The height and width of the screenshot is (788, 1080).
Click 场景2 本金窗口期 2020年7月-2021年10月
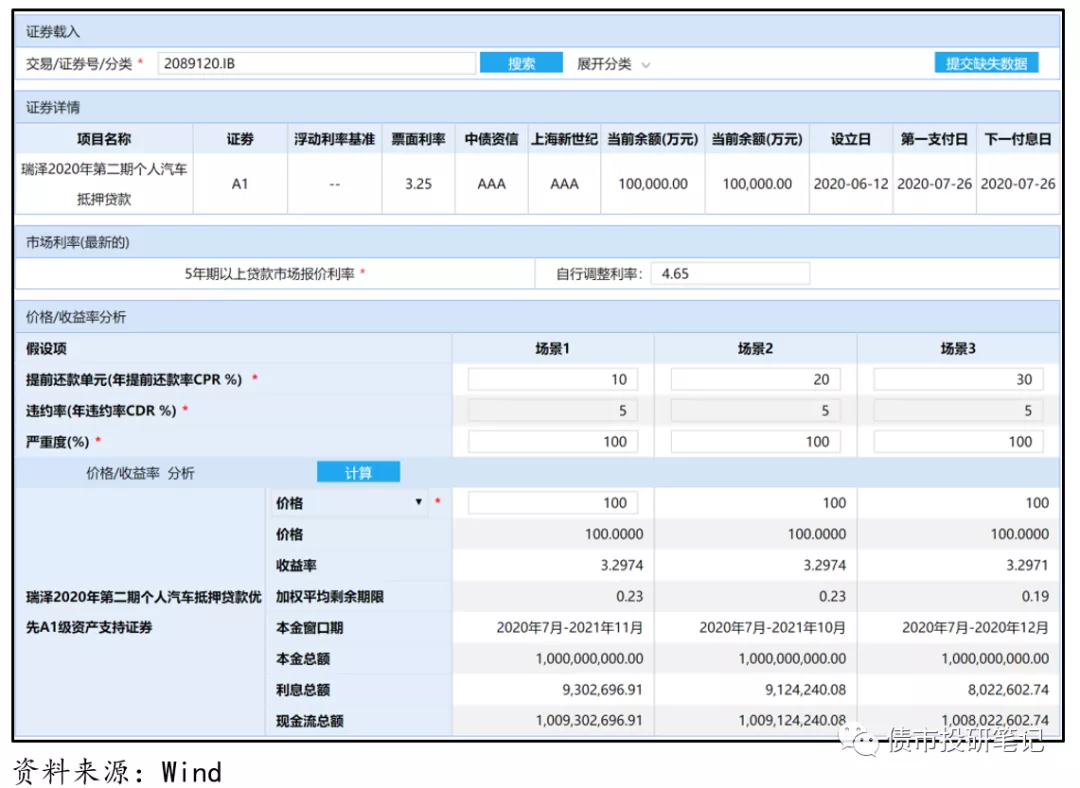pyautogui.click(x=772, y=628)
